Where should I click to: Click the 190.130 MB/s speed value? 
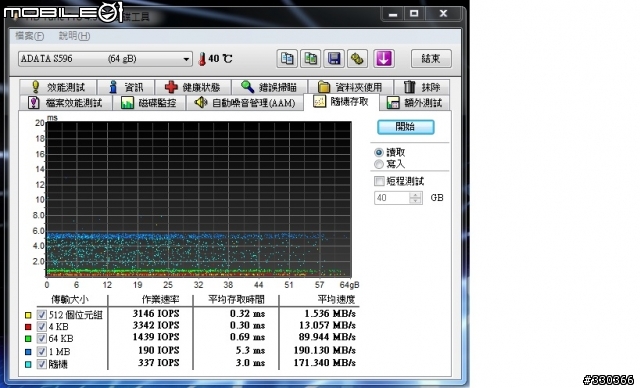coord(324,350)
